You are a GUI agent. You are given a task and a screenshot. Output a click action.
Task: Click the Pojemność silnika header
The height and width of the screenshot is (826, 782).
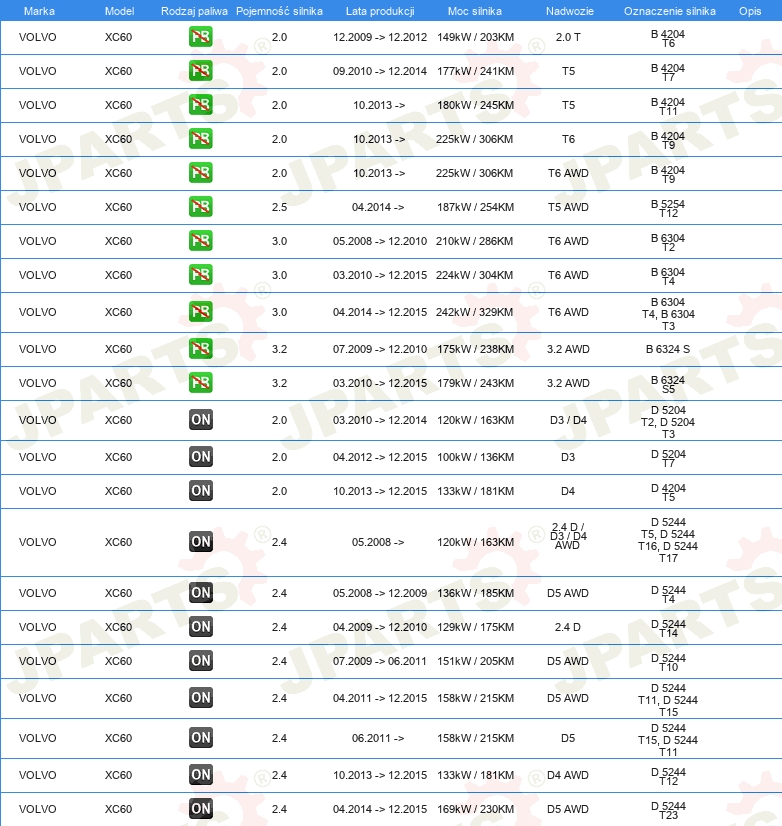pos(279,11)
